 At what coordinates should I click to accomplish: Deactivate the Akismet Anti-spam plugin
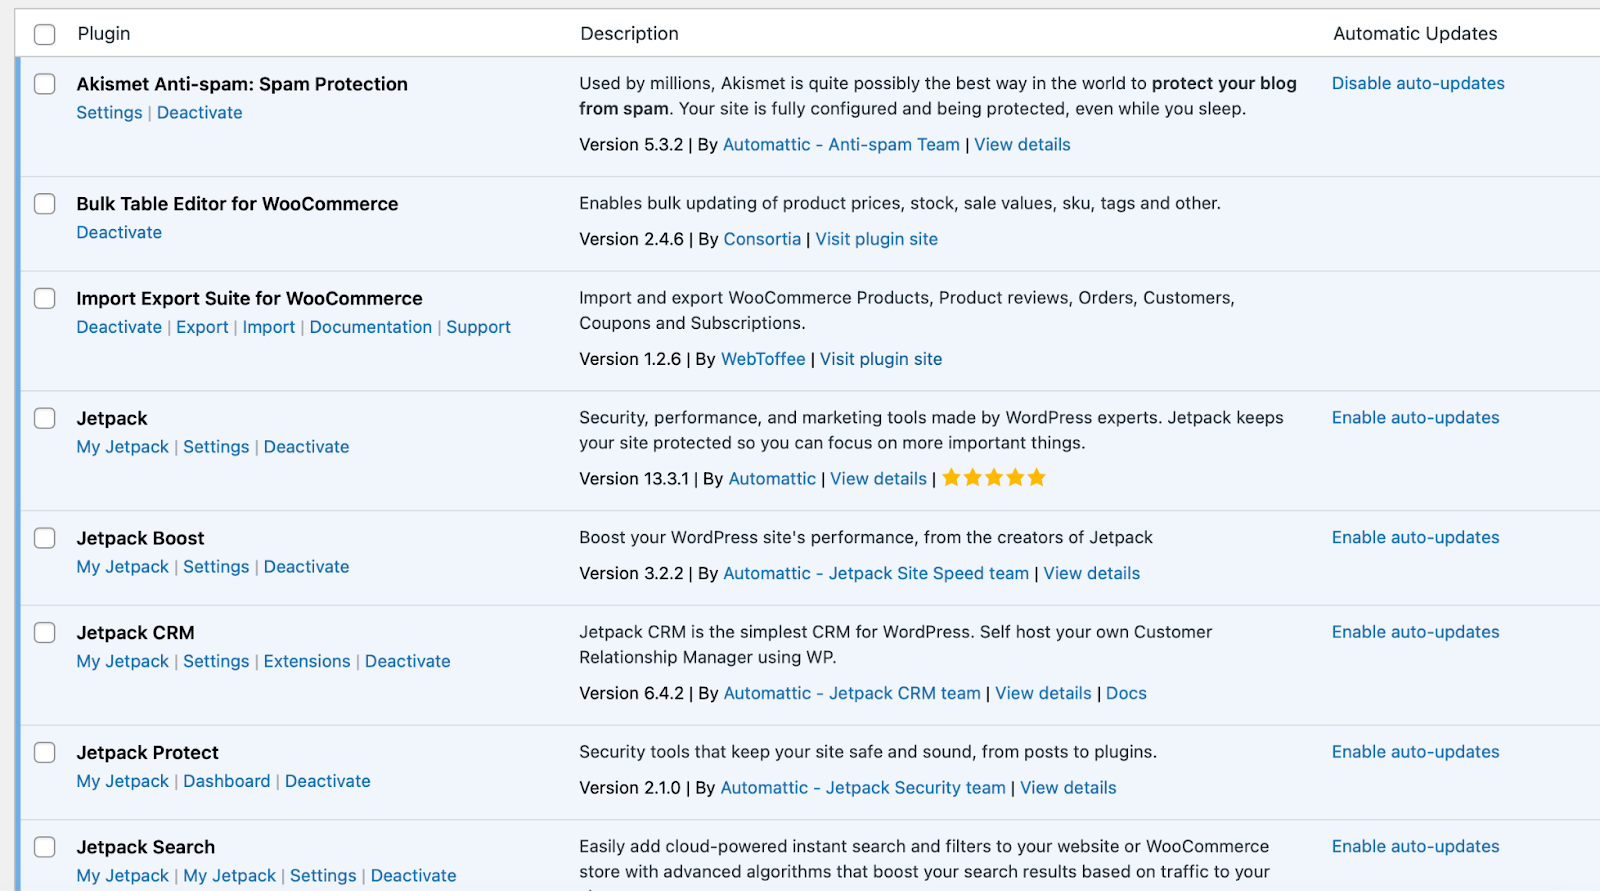[200, 113]
